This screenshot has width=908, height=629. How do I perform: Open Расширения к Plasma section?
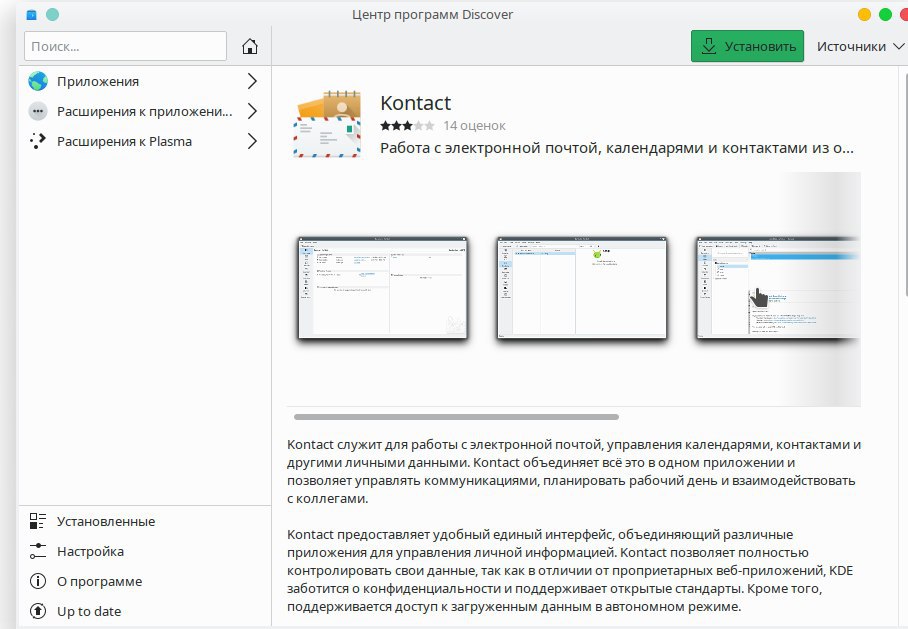click(x=145, y=141)
